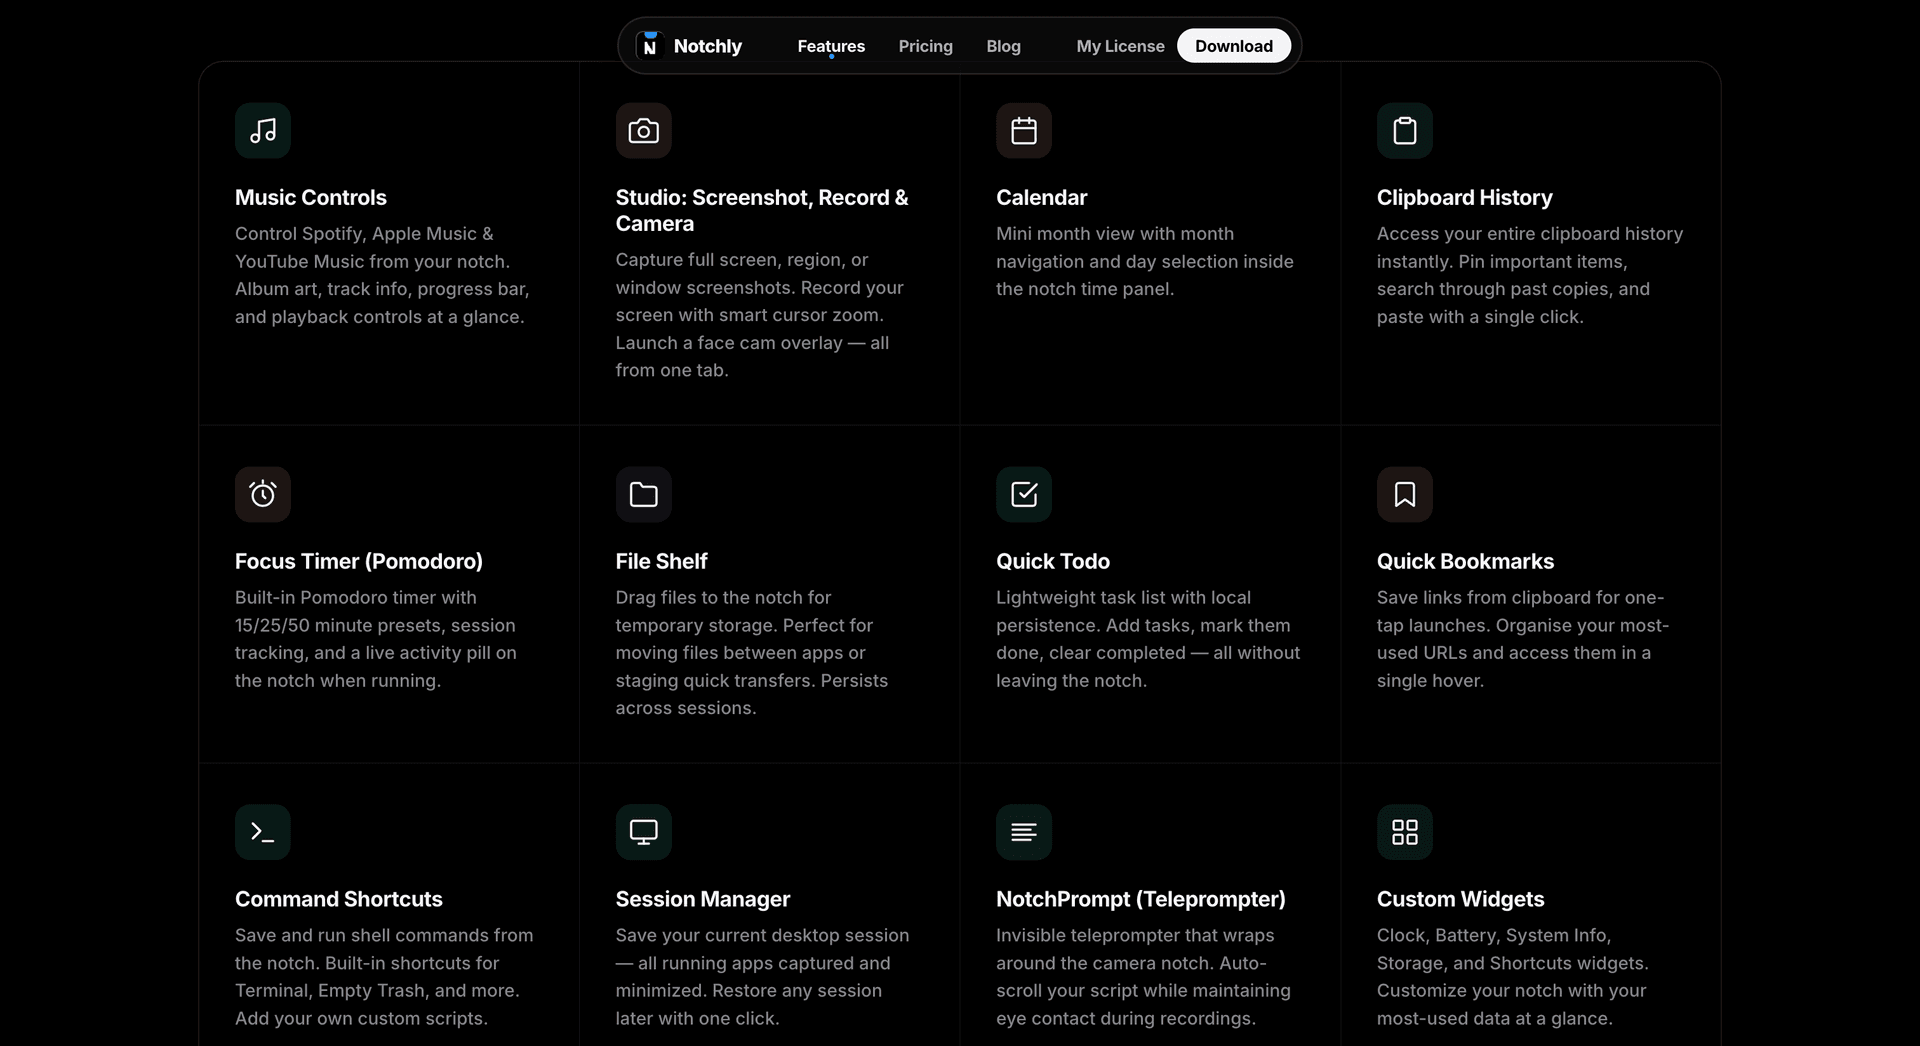Image resolution: width=1920 pixels, height=1046 pixels.
Task: Click the Download button
Action: [x=1234, y=46]
